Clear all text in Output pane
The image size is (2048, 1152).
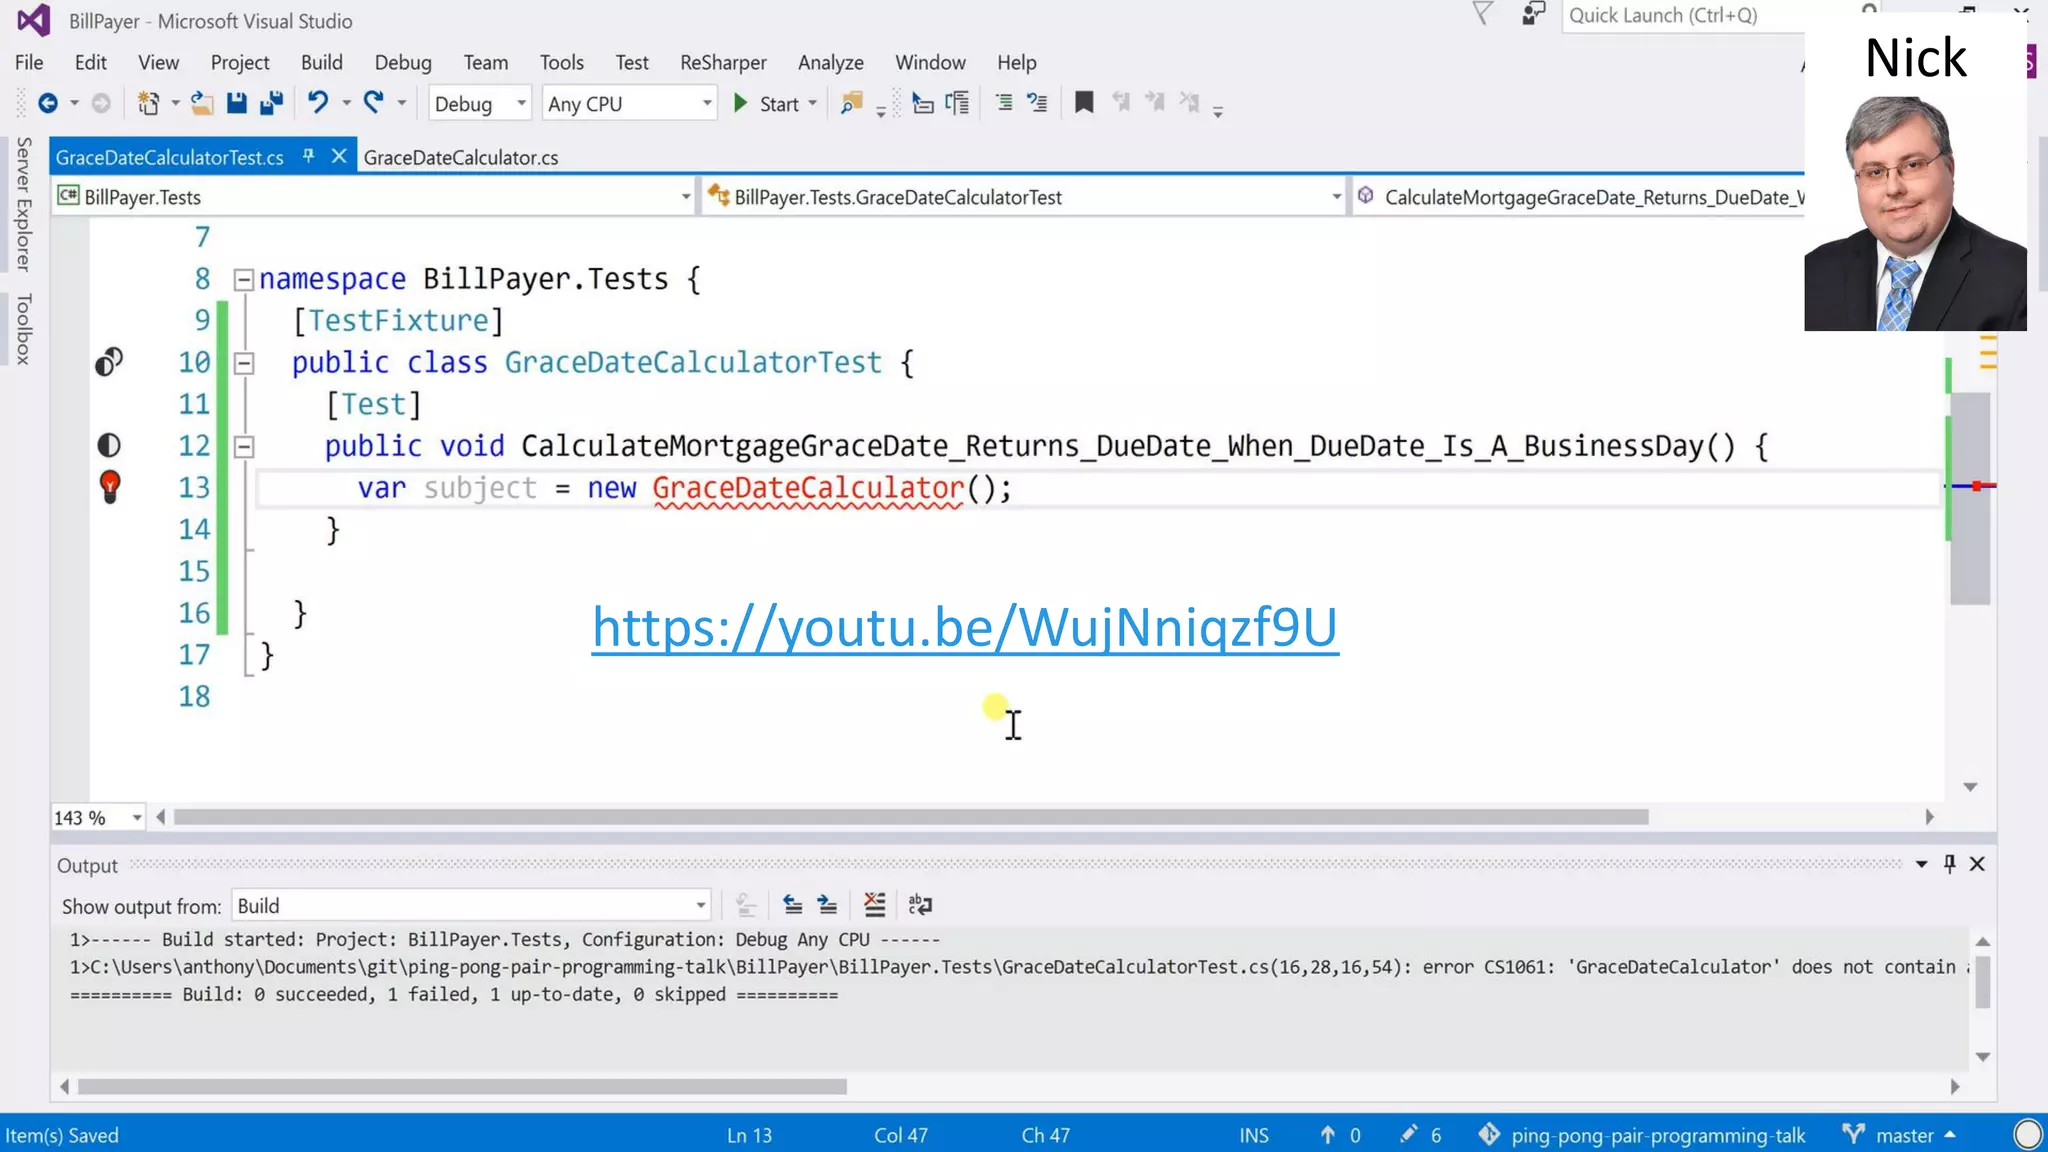pos(874,906)
